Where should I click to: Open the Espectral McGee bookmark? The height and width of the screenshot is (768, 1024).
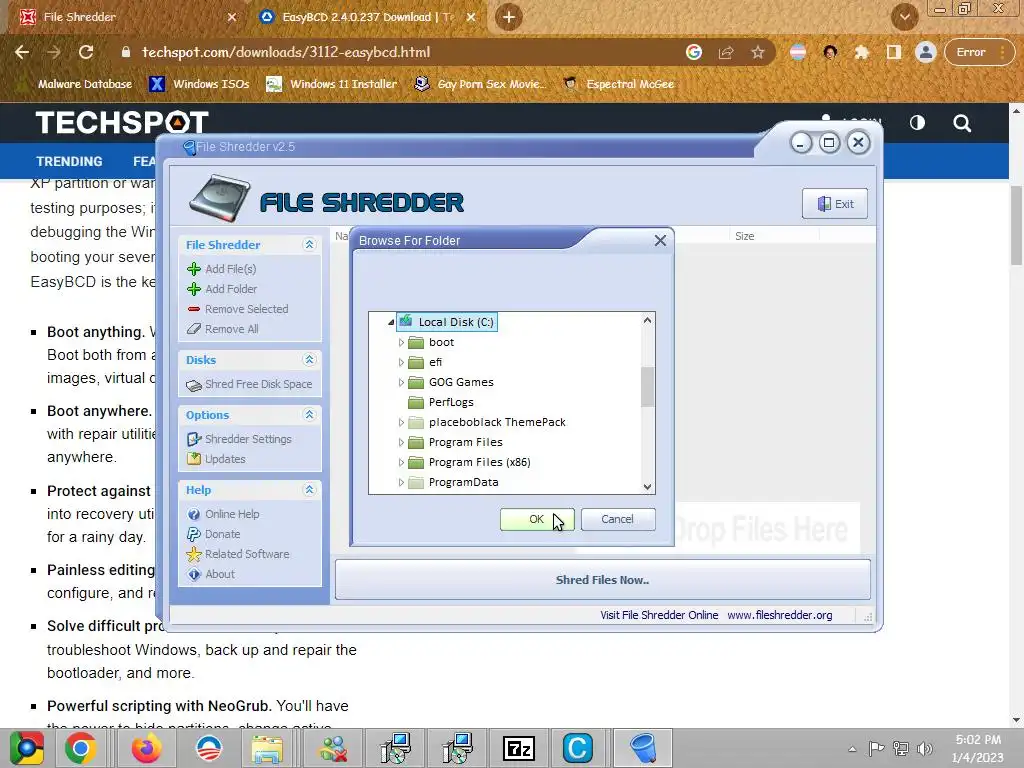[x=619, y=84]
